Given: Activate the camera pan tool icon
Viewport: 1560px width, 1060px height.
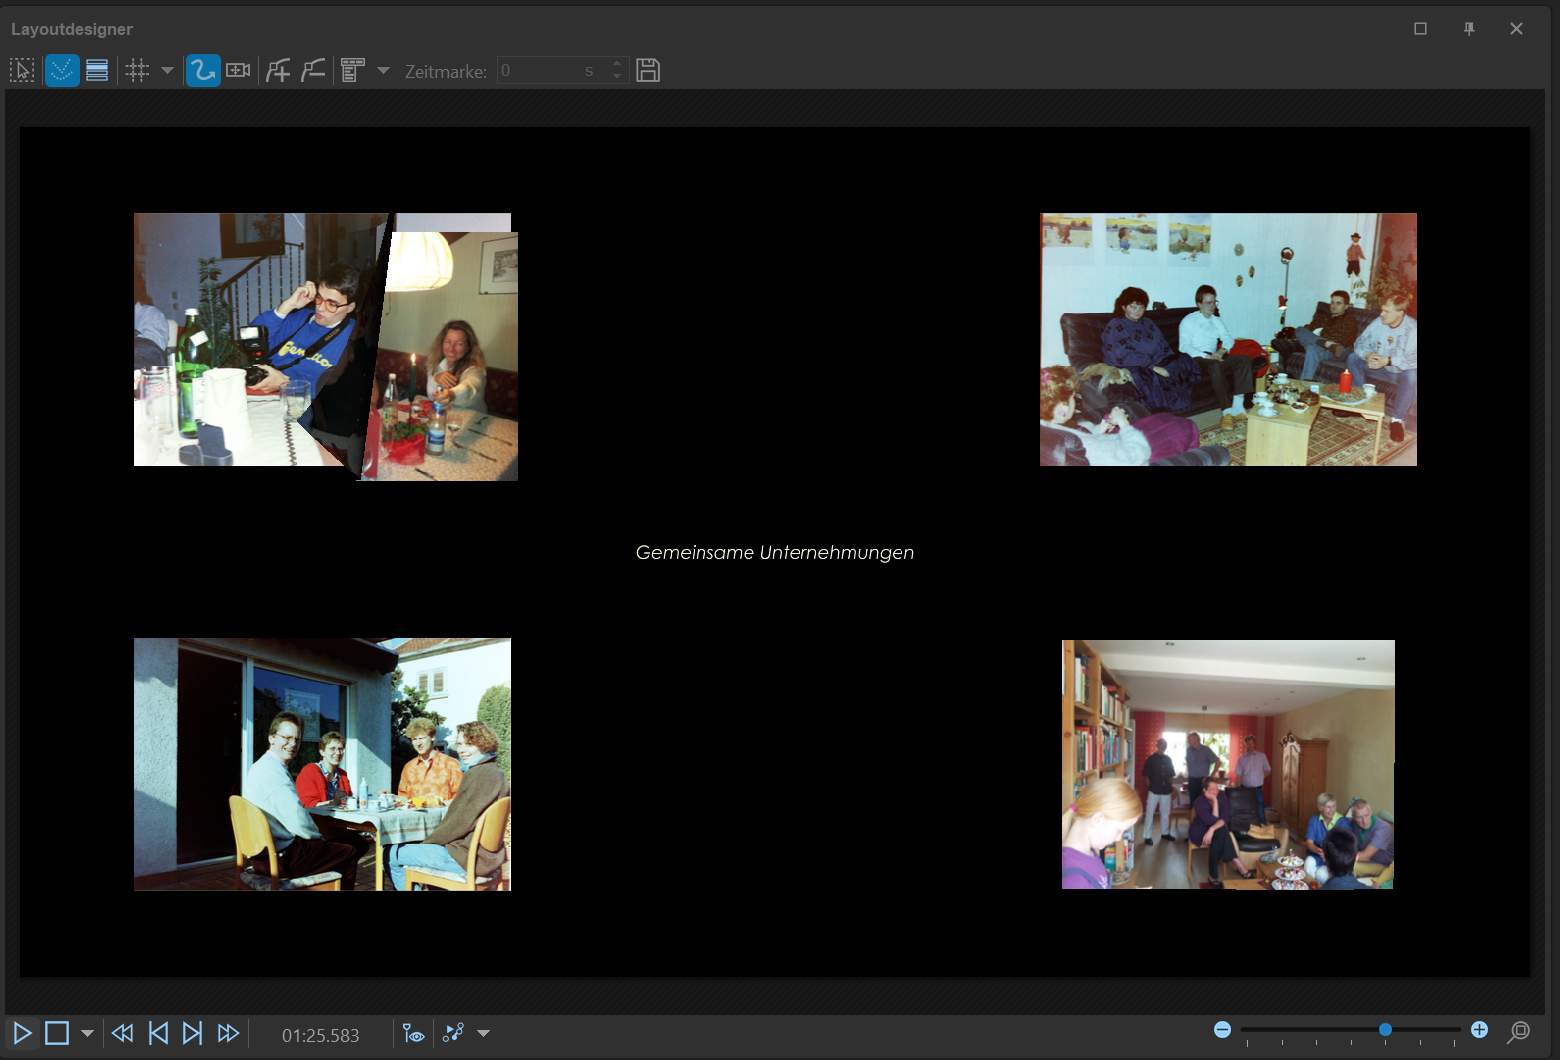Looking at the screenshot, I should 238,70.
